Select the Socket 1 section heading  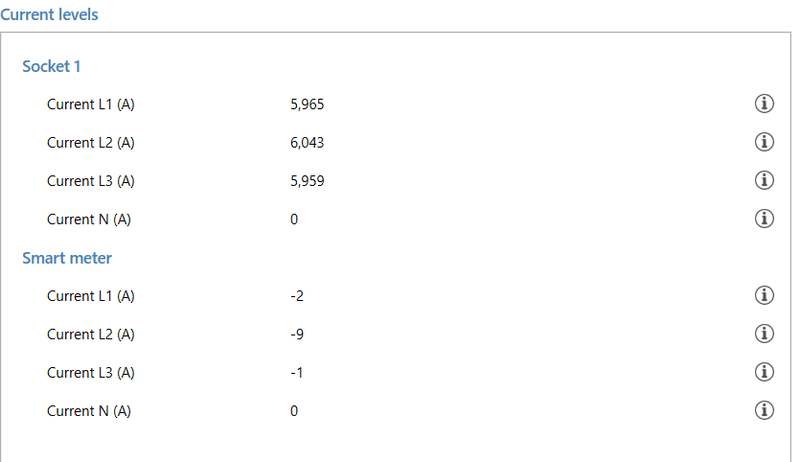[x=51, y=66]
